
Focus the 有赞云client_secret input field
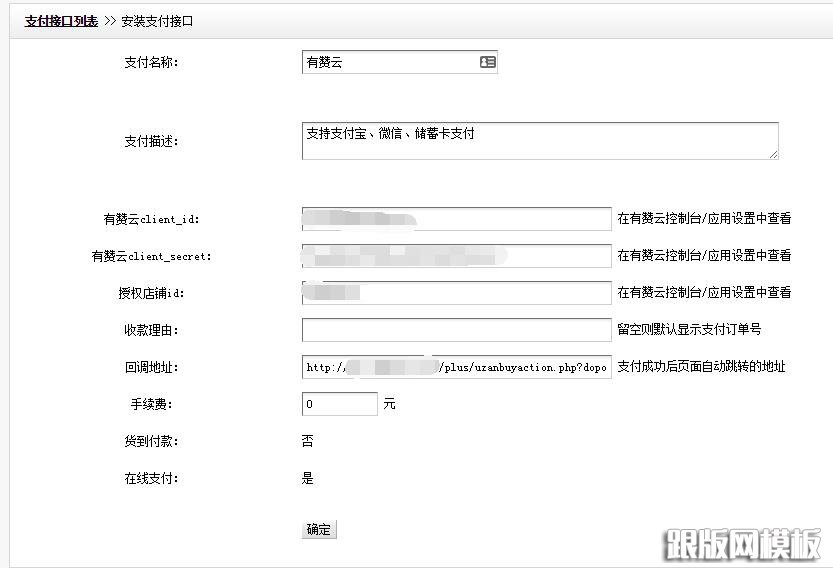coord(456,256)
